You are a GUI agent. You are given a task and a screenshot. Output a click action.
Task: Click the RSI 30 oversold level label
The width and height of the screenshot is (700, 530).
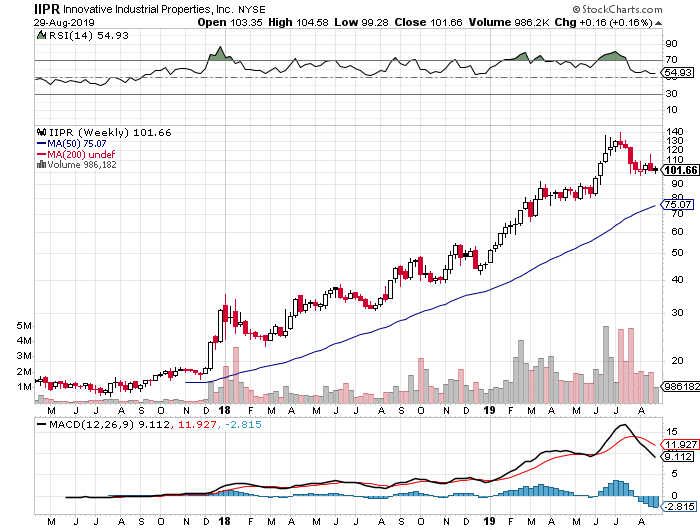coord(671,94)
